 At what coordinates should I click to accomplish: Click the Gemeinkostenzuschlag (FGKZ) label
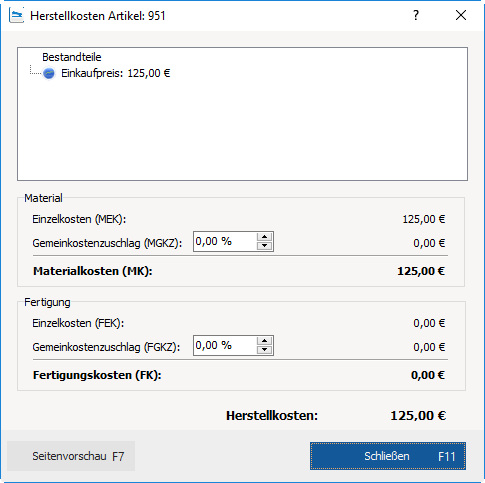[x=106, y=347]
